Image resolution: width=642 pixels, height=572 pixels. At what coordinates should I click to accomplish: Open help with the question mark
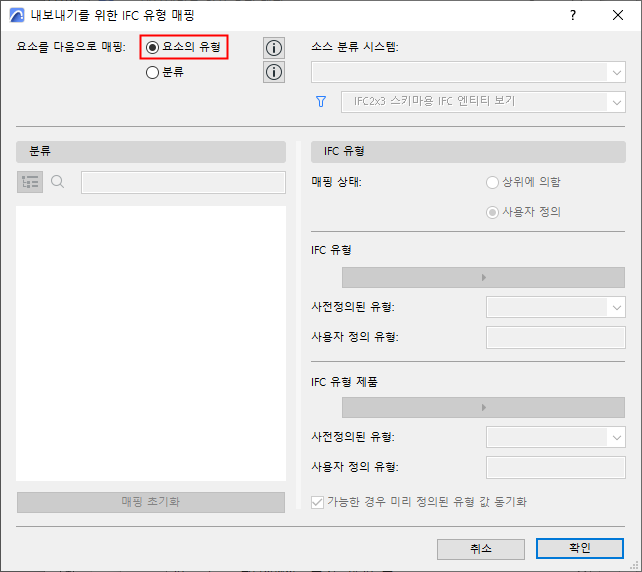pos(573,16)
